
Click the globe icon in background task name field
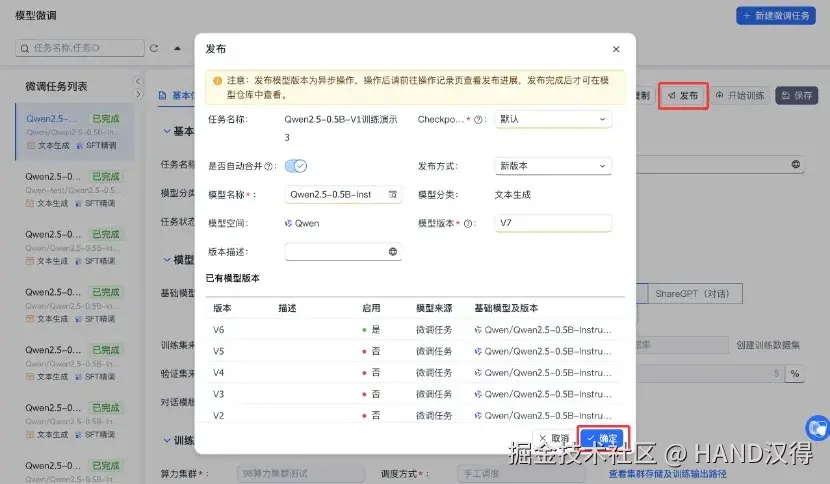pos(796,164)
